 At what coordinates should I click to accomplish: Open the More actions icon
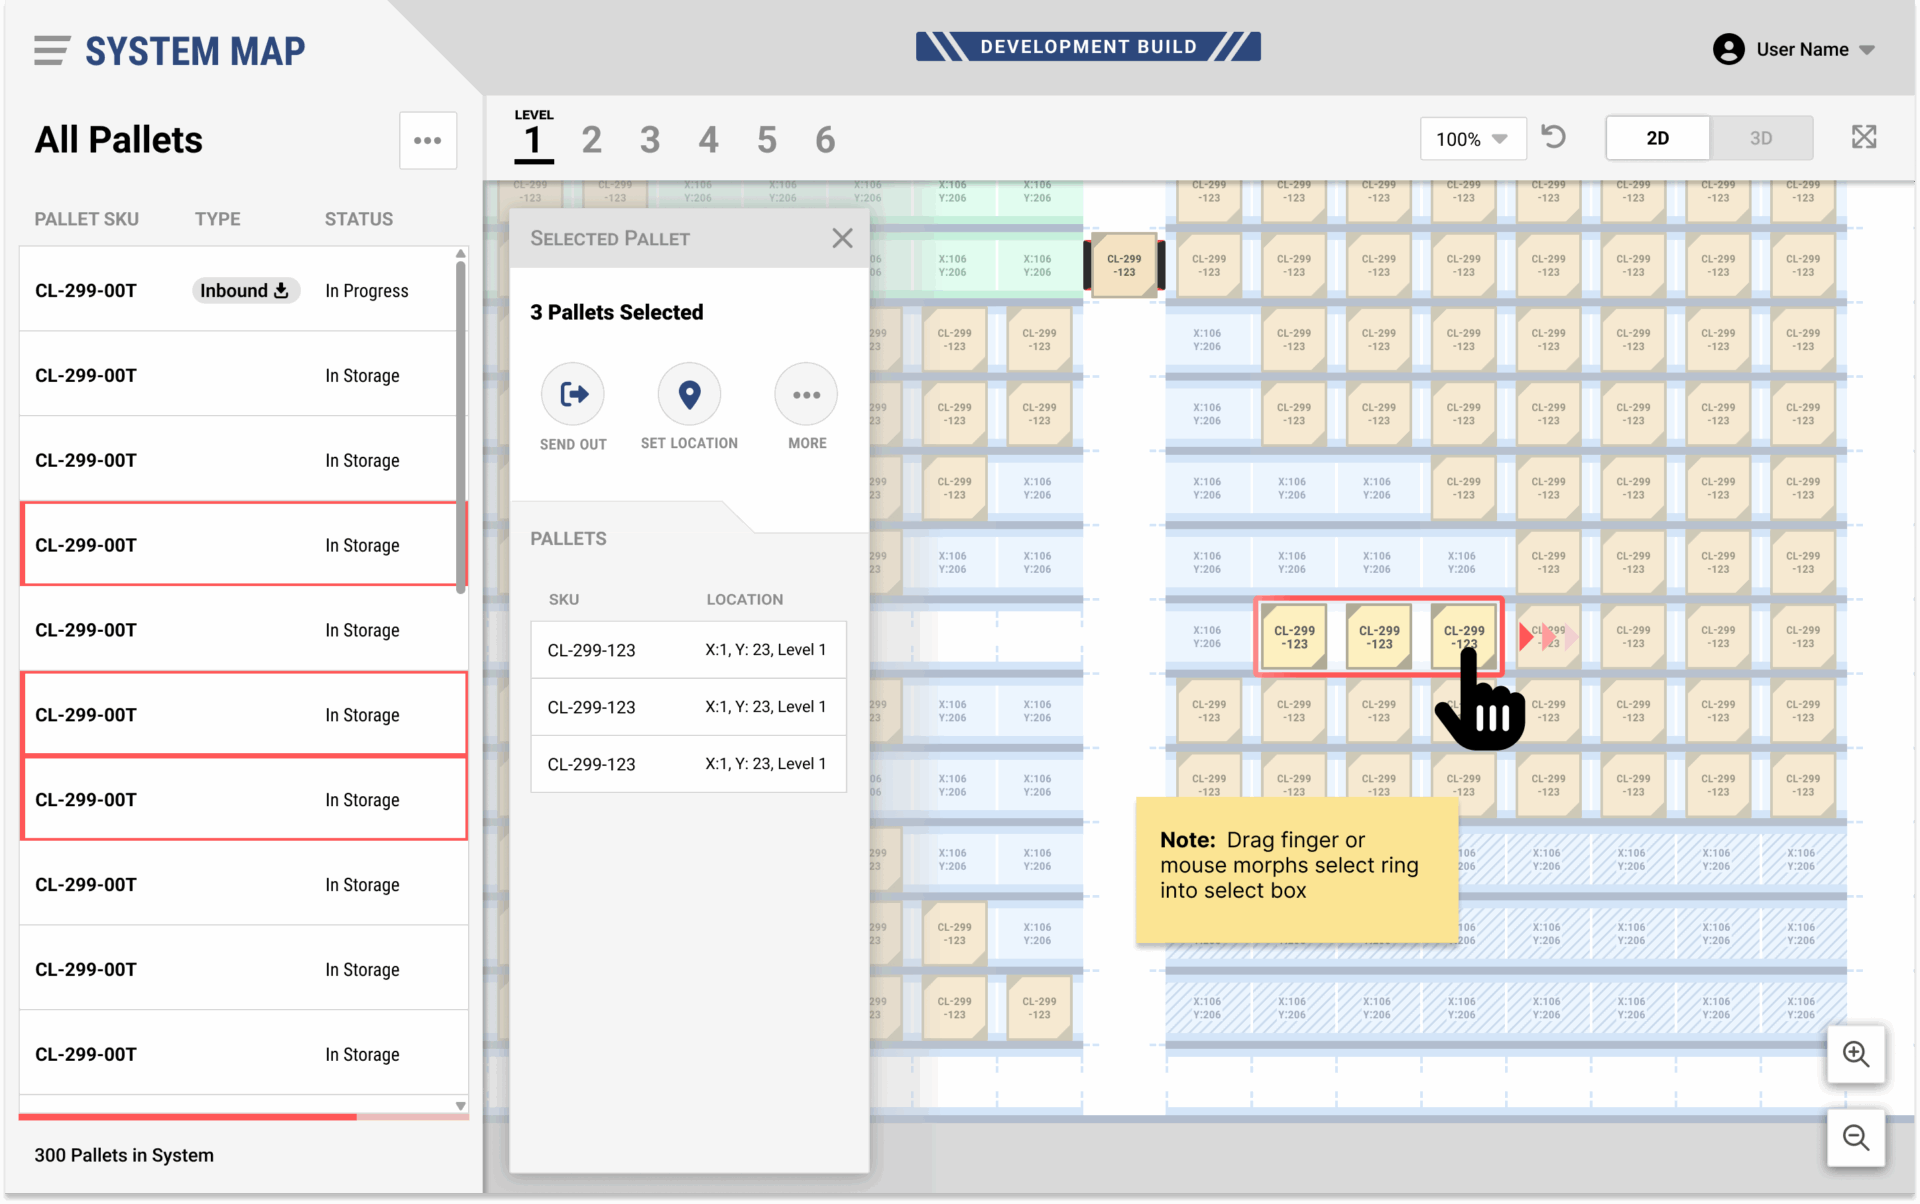806,394
